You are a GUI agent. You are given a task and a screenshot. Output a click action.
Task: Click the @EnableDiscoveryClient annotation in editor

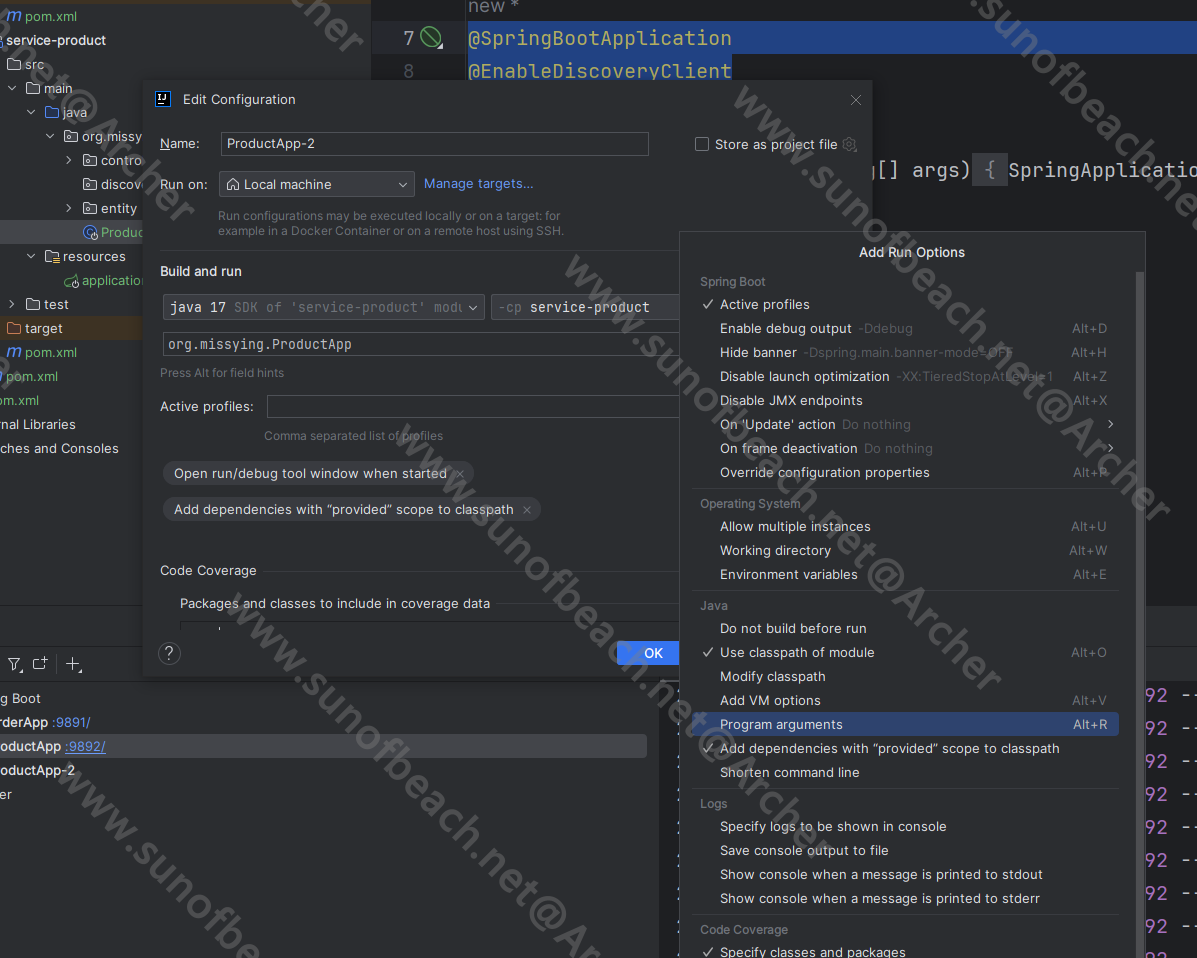pos(599,71)
